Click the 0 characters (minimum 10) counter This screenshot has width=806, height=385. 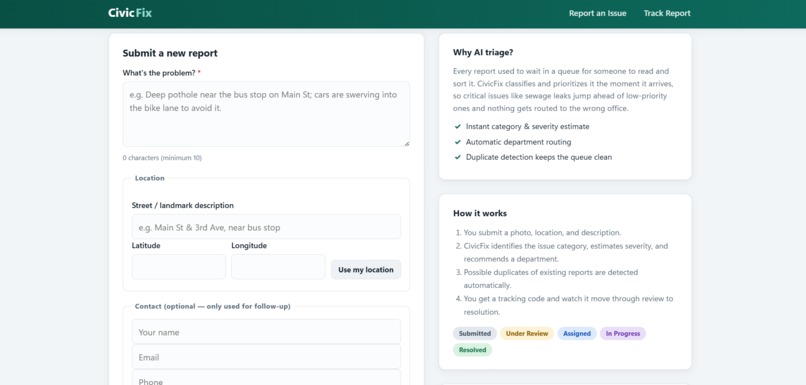point(162,158)
